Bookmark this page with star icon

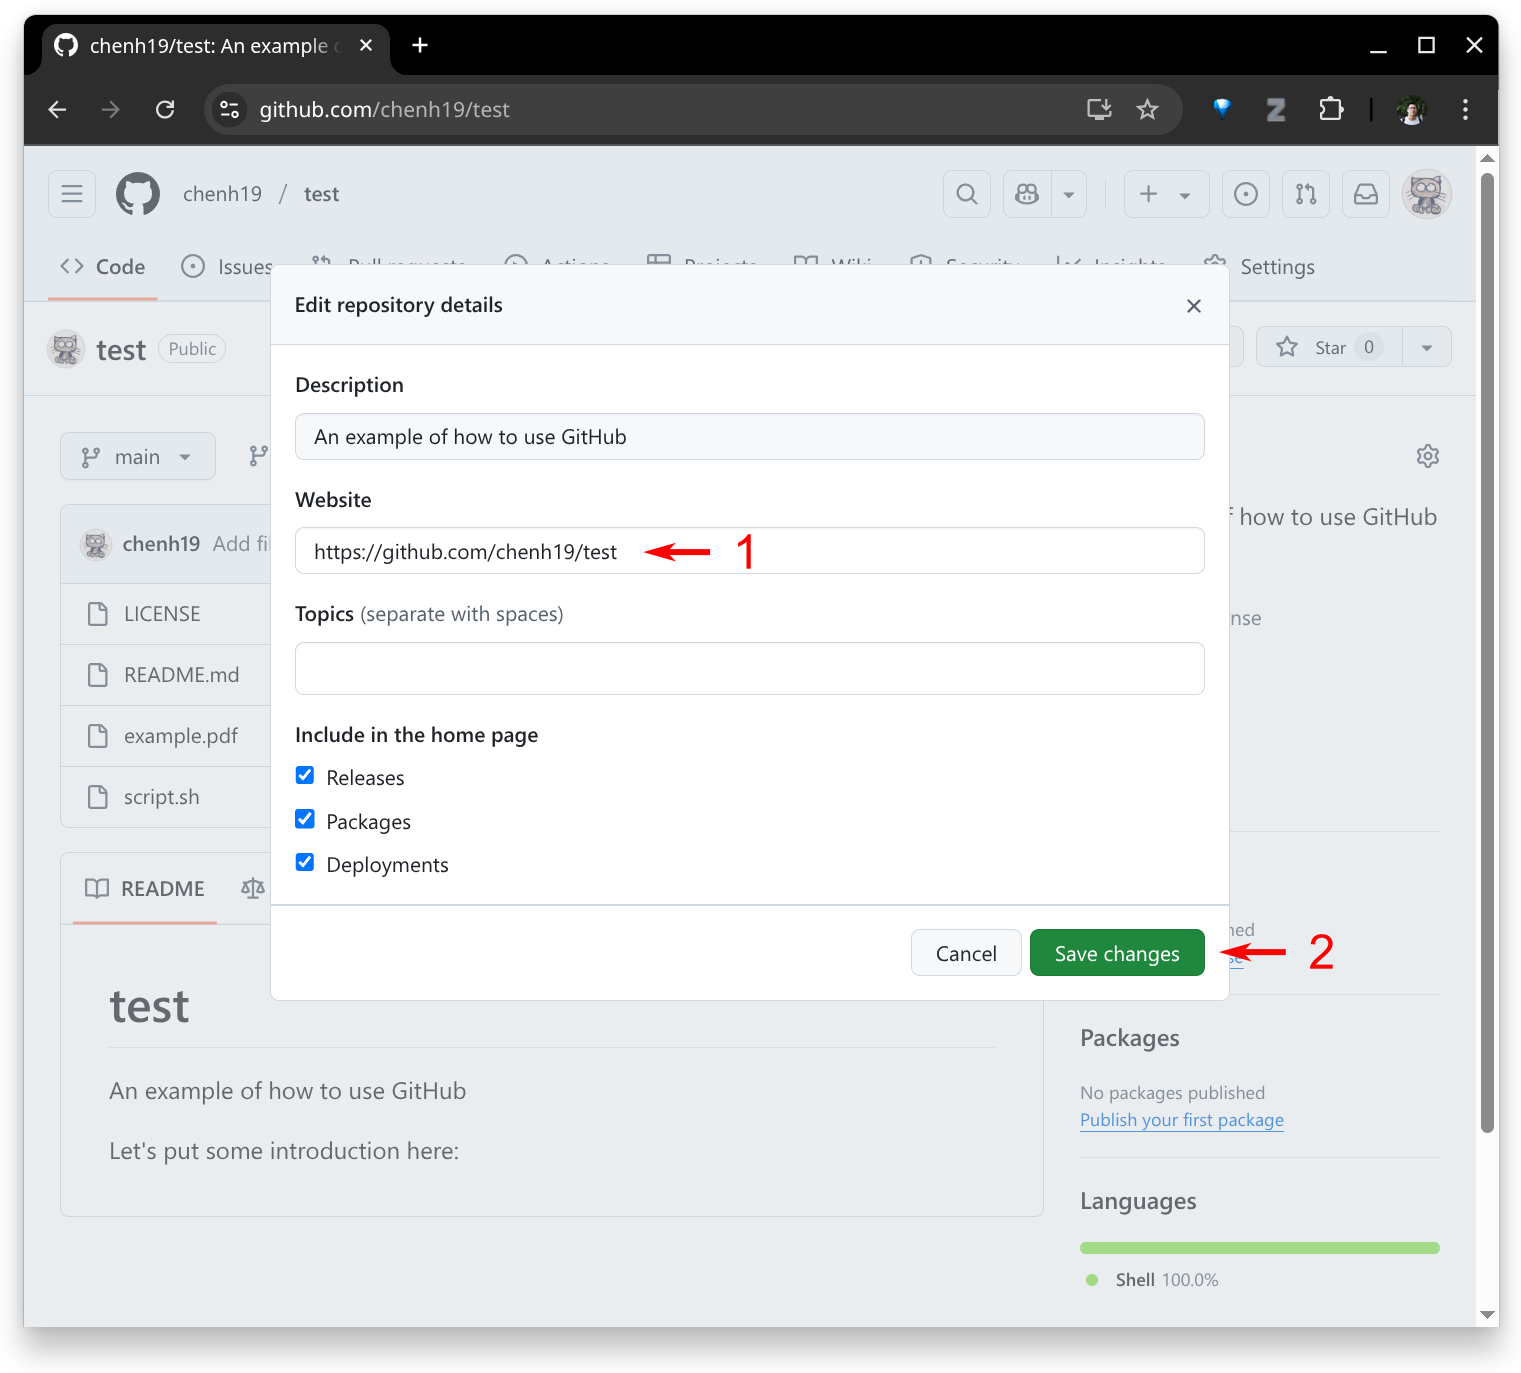pyautogui.click(x=1147, y=109)
